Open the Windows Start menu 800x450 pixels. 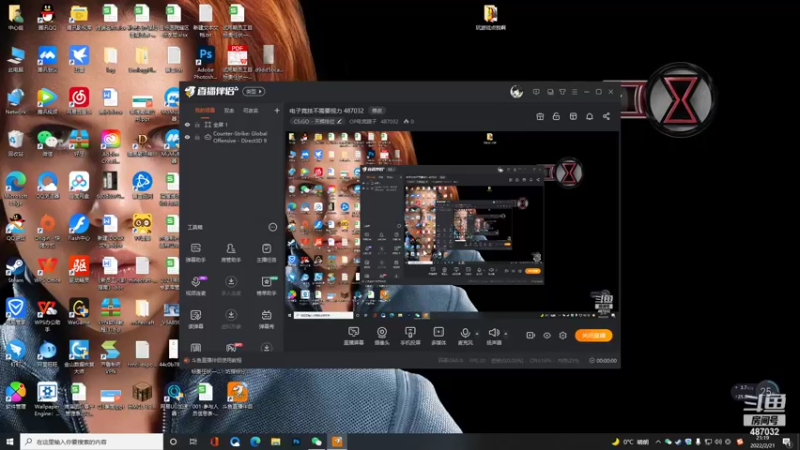point(10,441)
